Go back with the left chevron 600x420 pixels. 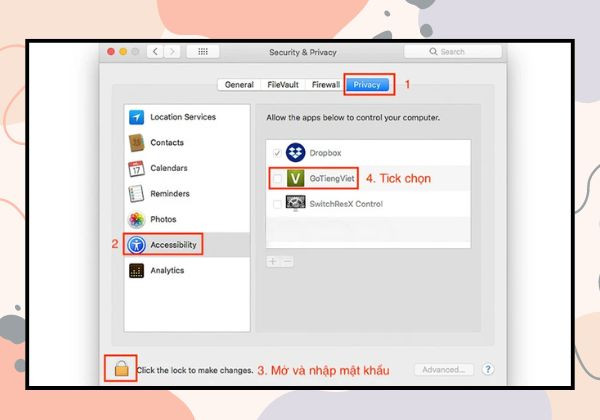(155, 52)
